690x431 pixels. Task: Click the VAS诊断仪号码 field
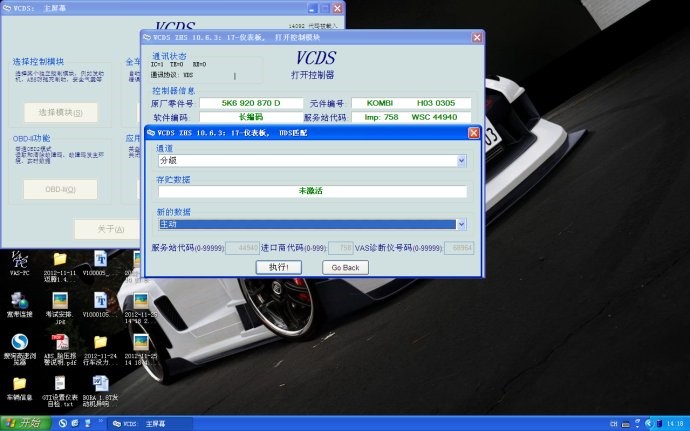pyautogui.click(x=459, y=248)
